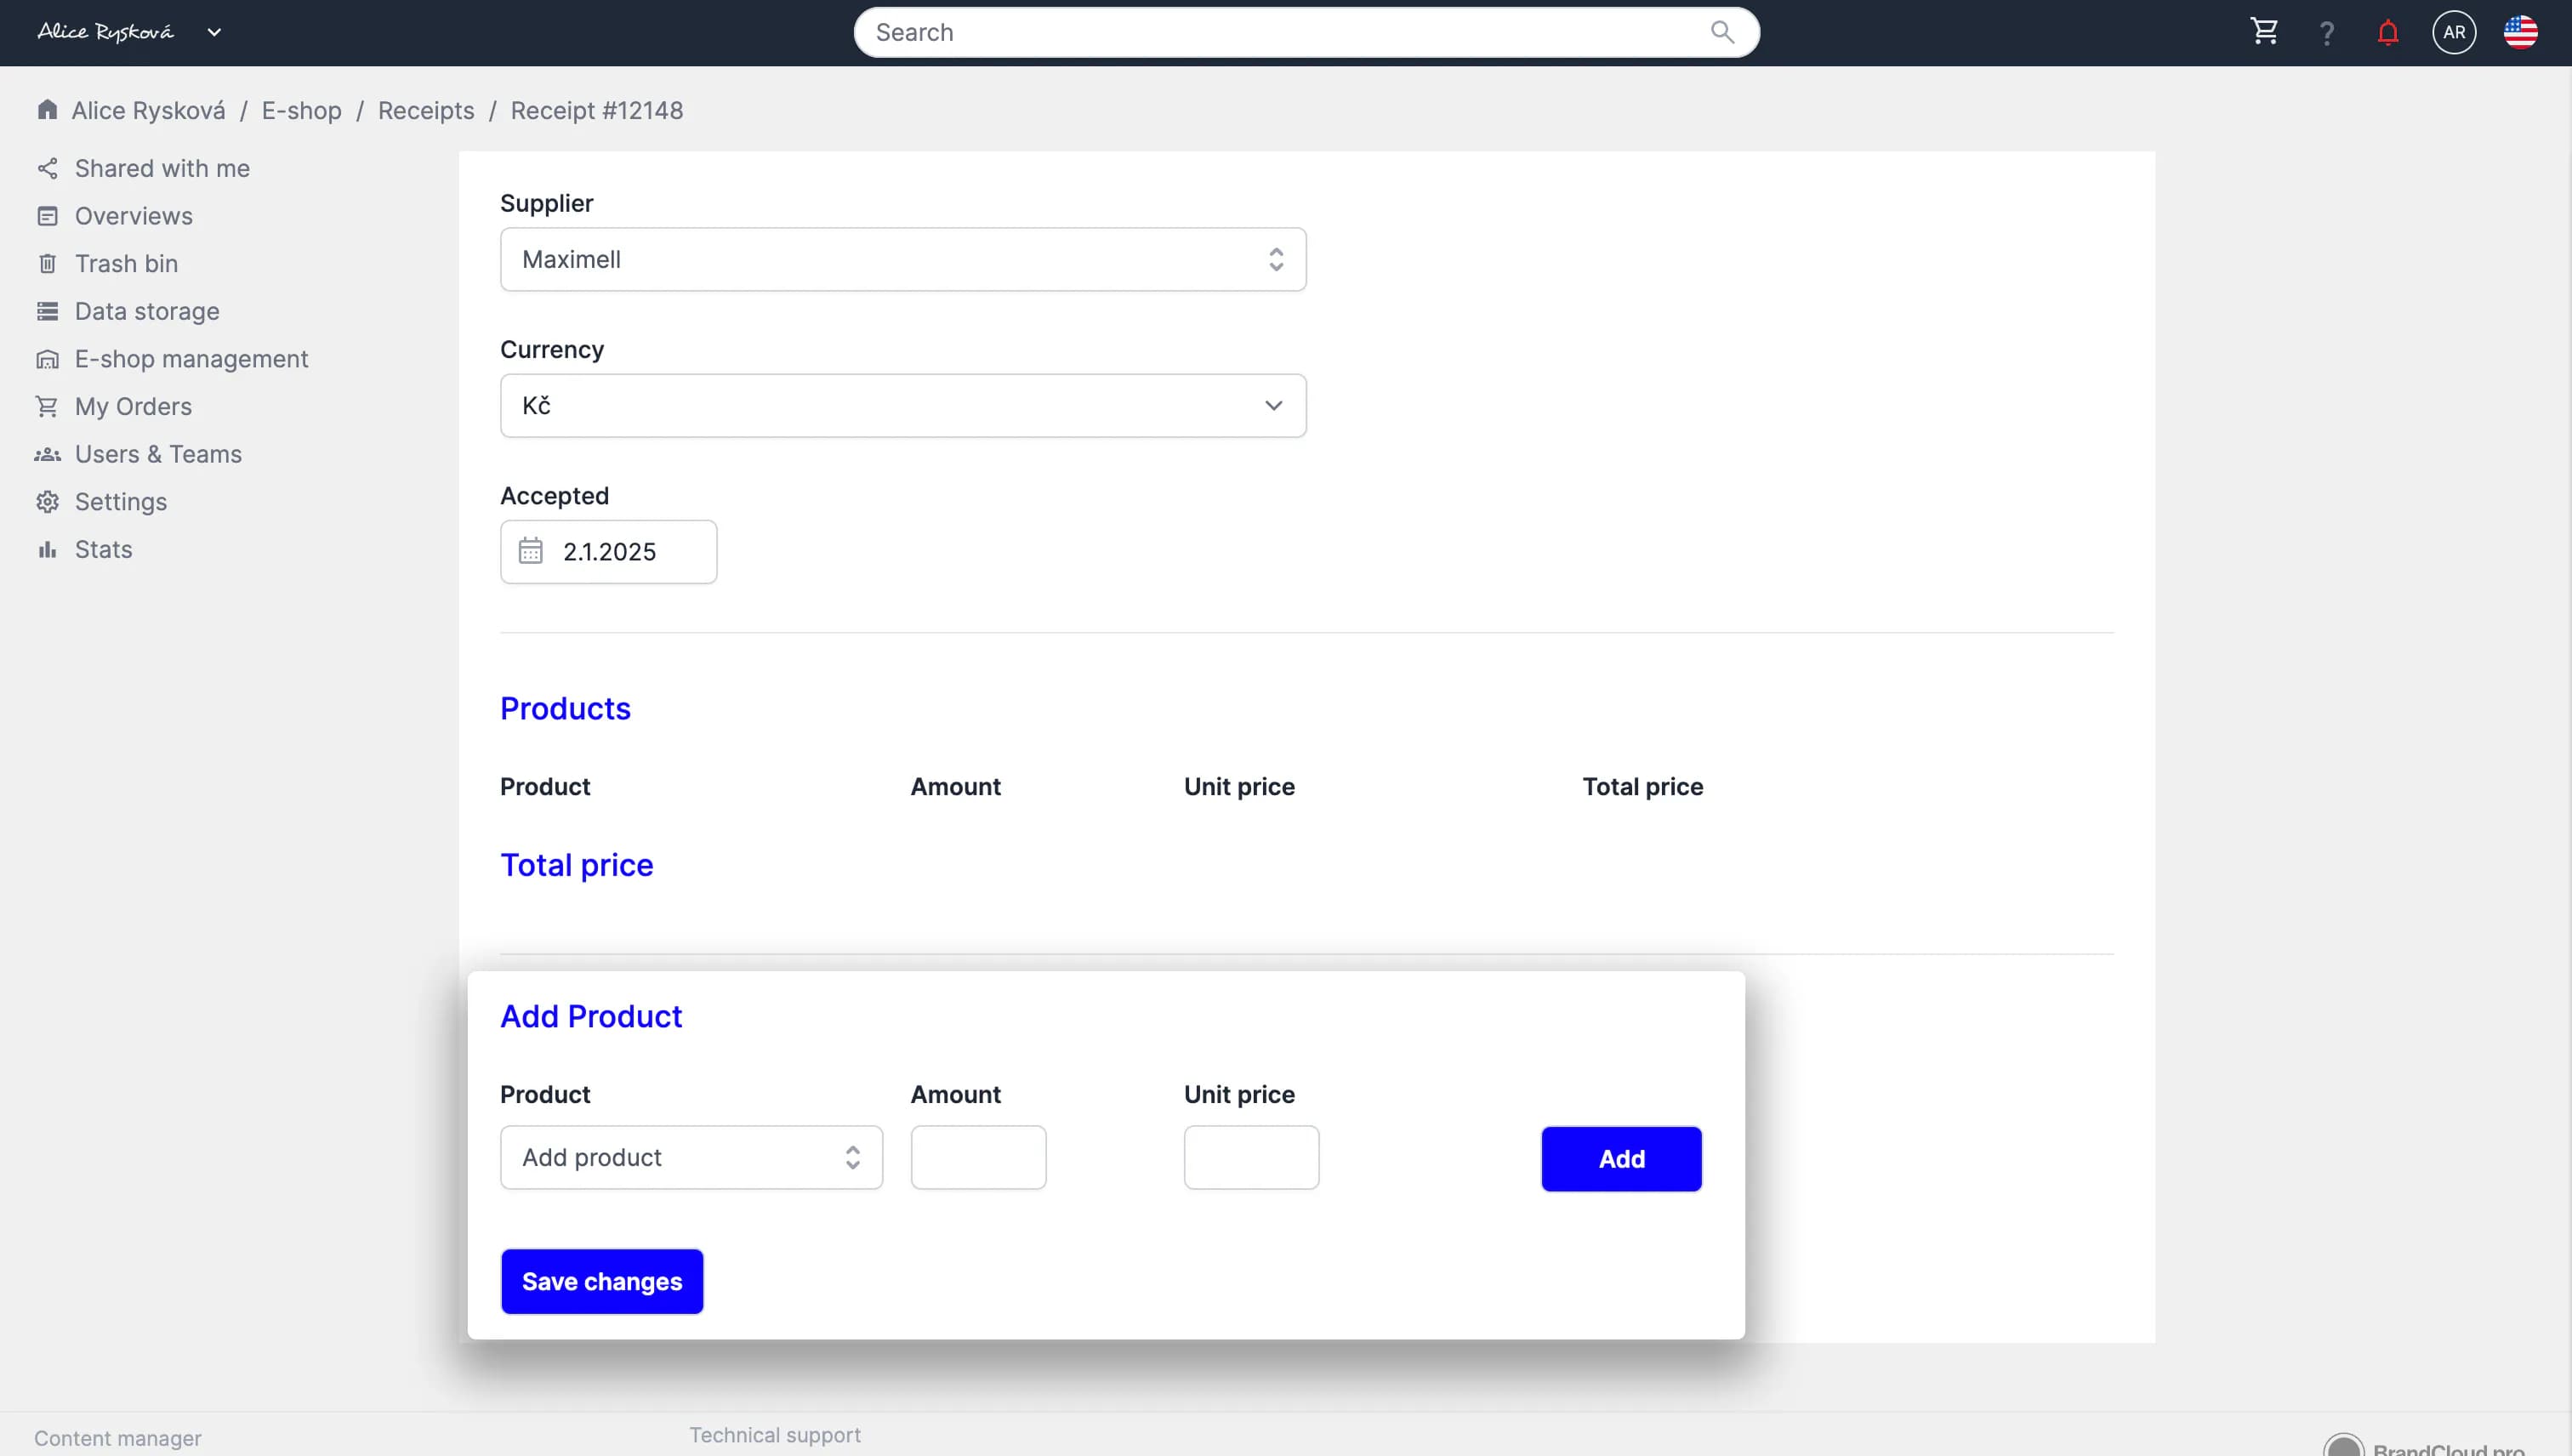Click the calendar icon in Accepted field
The image size is (2572, 1456).
point(531,551)
